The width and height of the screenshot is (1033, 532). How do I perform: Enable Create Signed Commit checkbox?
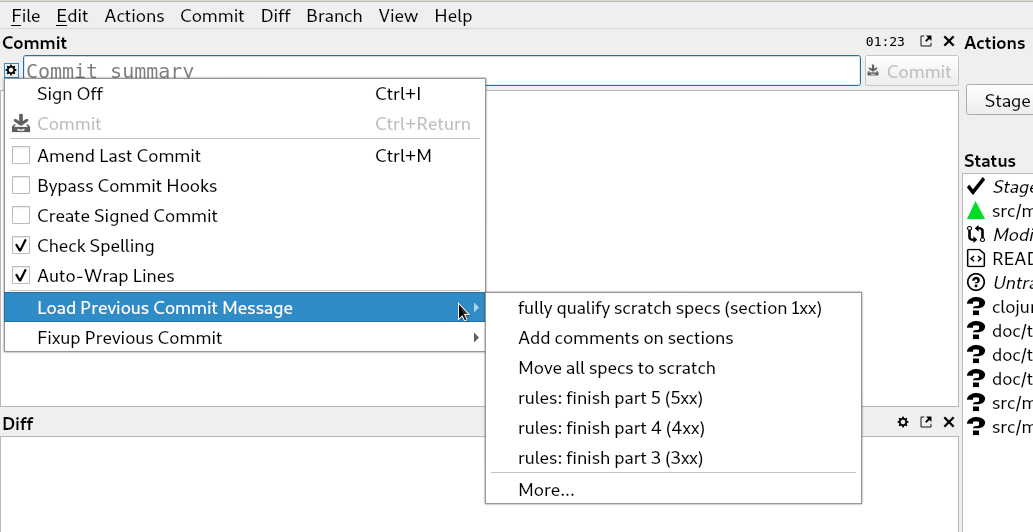coord(21,215)
